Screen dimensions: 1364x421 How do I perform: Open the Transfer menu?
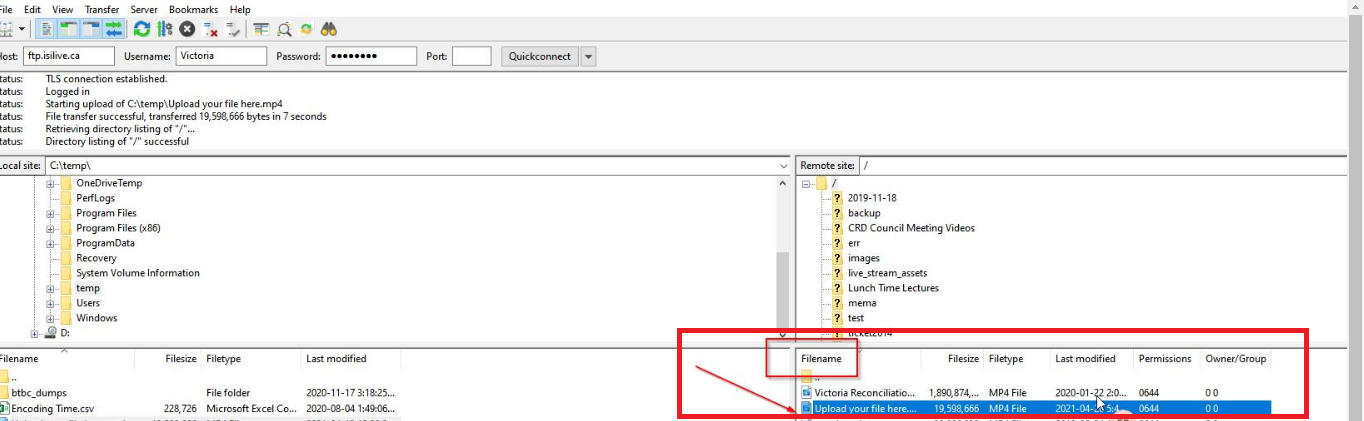[101, 9]
